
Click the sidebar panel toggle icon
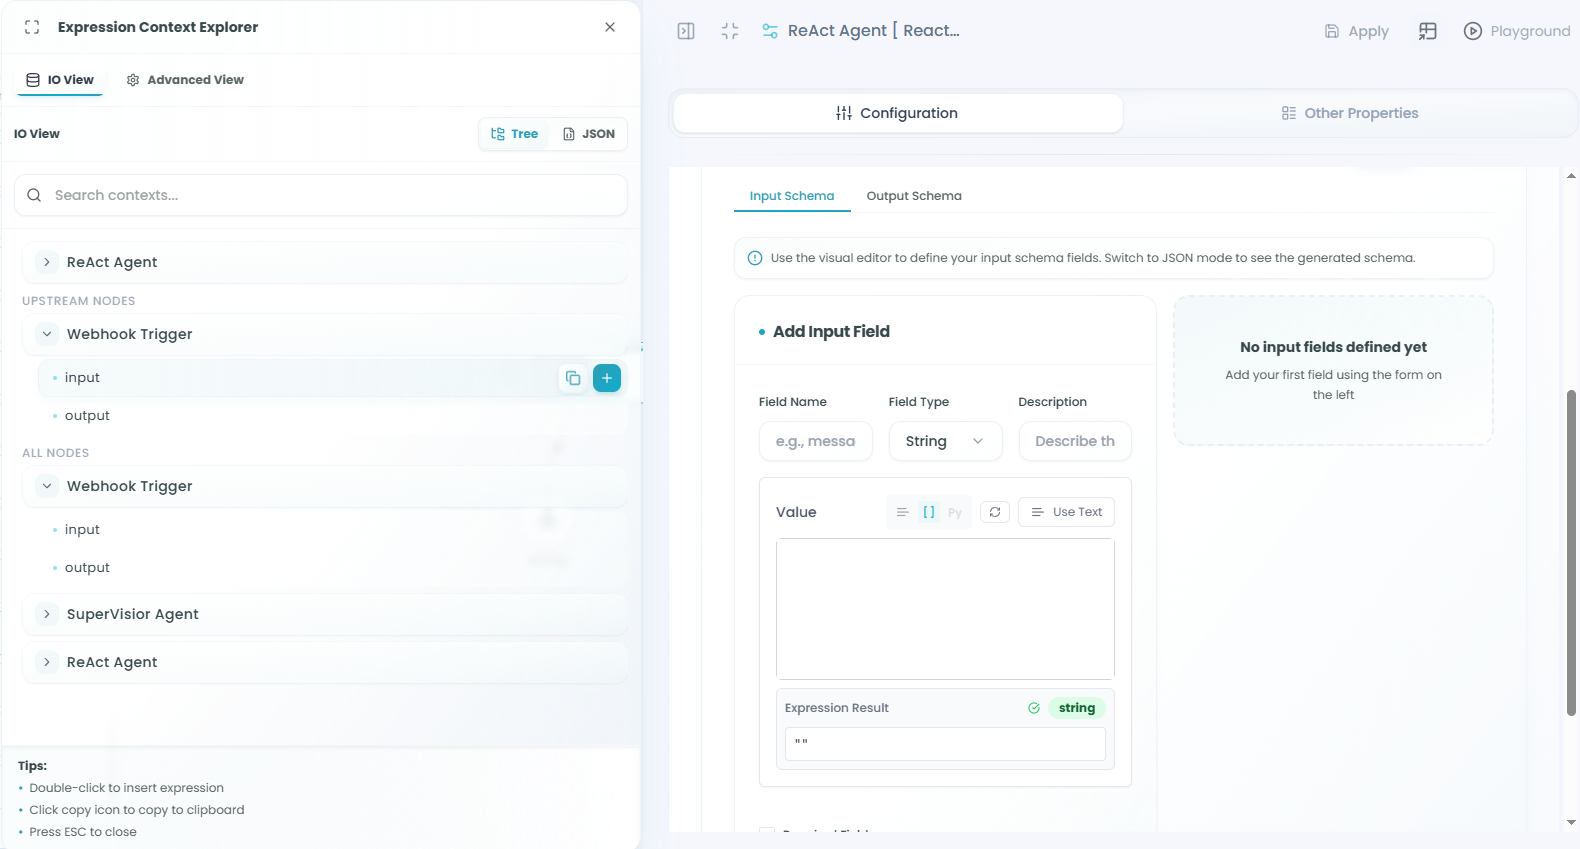coord(686,31)
